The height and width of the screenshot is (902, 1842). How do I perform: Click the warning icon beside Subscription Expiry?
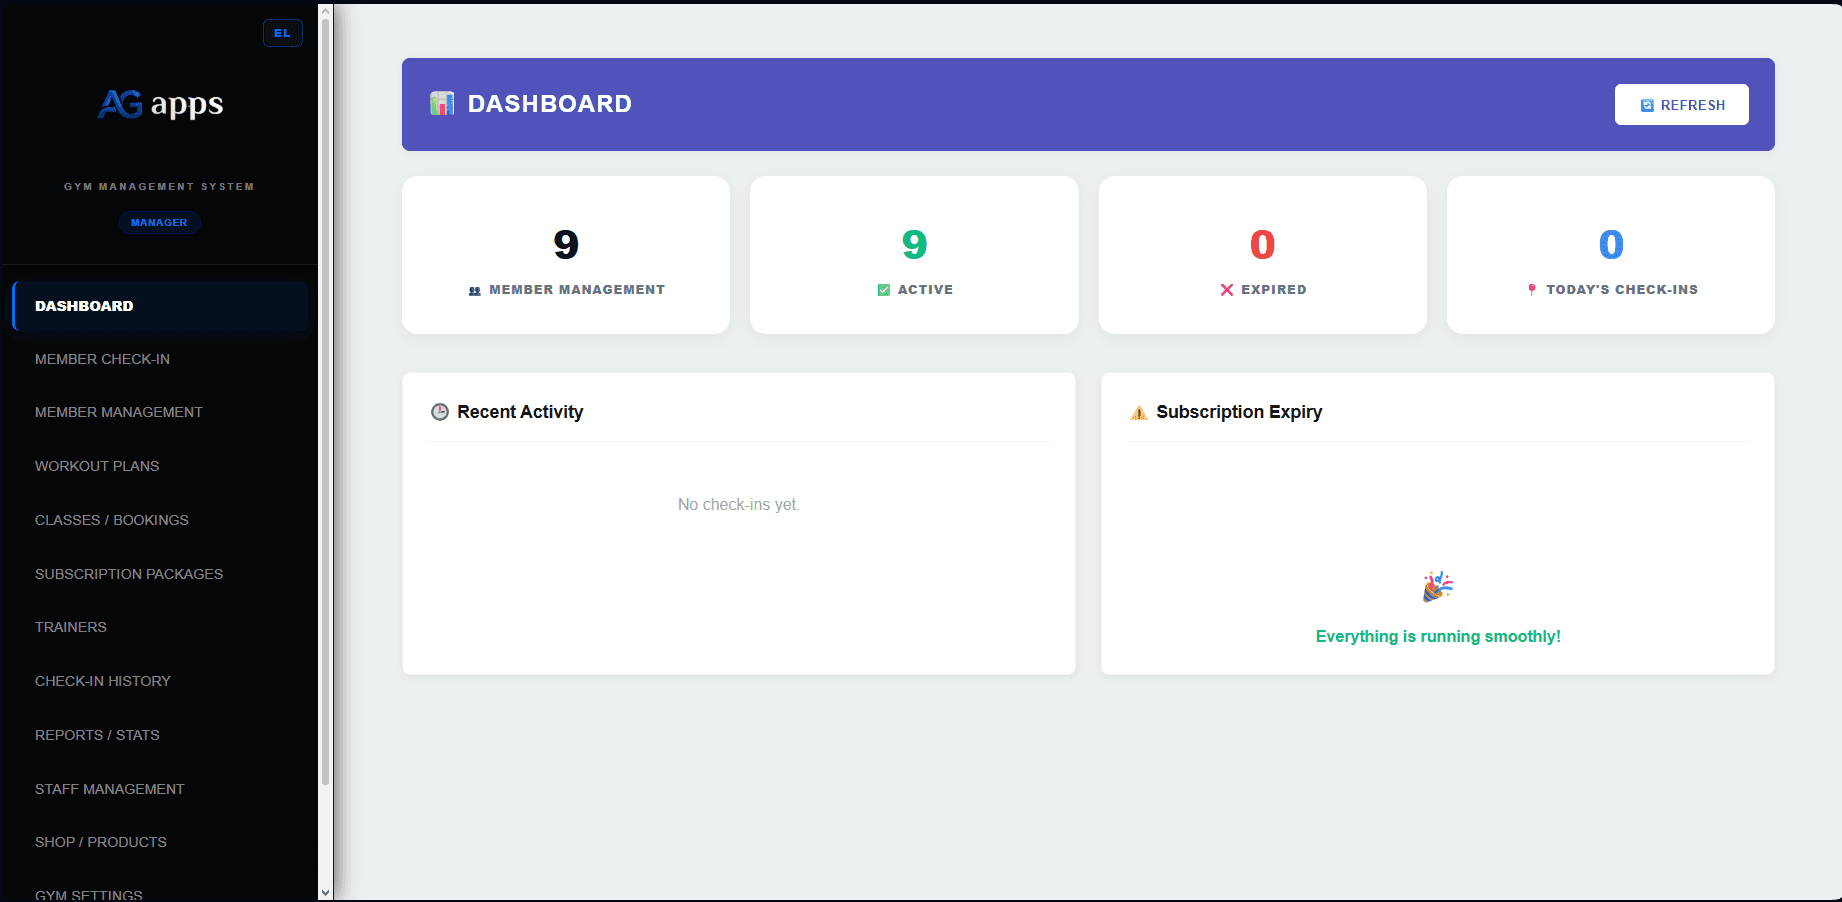click(1138, 412)
